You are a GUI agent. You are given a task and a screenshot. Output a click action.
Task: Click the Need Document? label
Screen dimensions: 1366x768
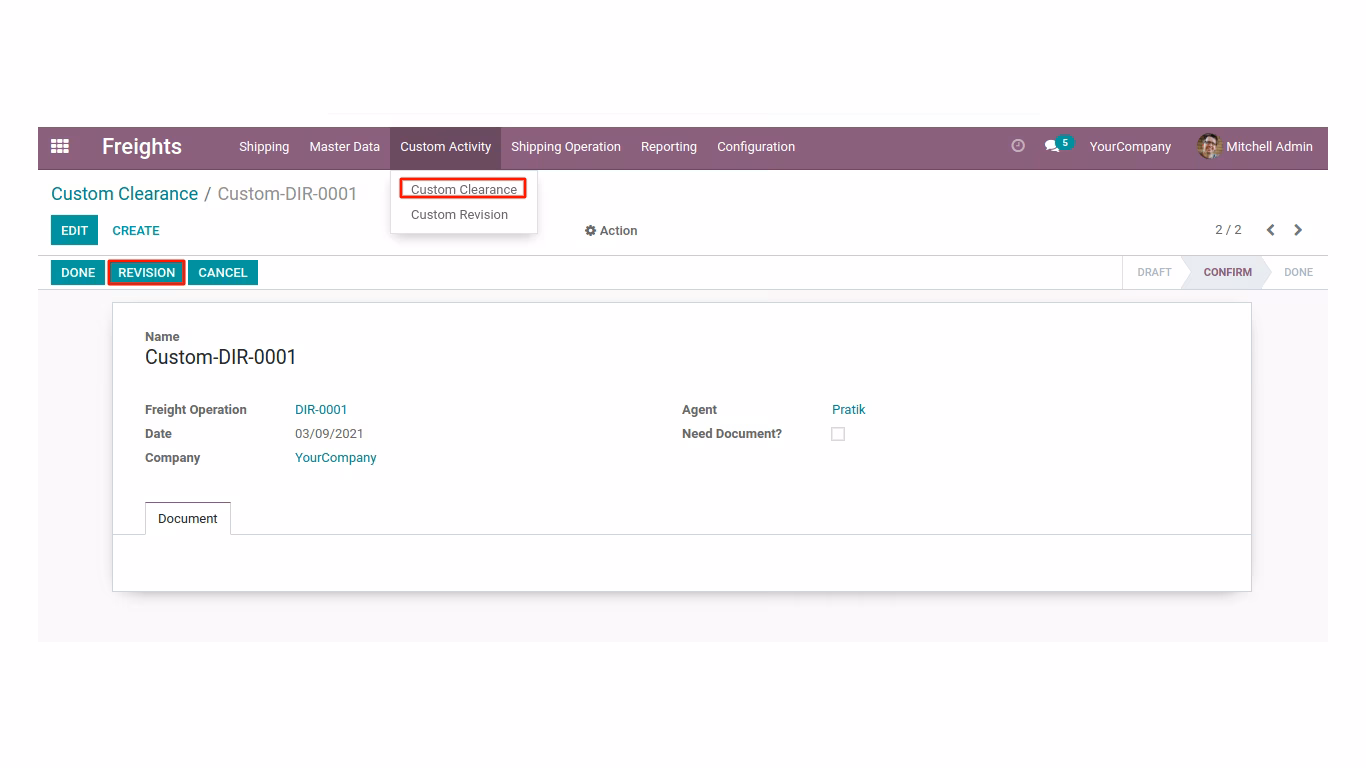click(732, 434)
